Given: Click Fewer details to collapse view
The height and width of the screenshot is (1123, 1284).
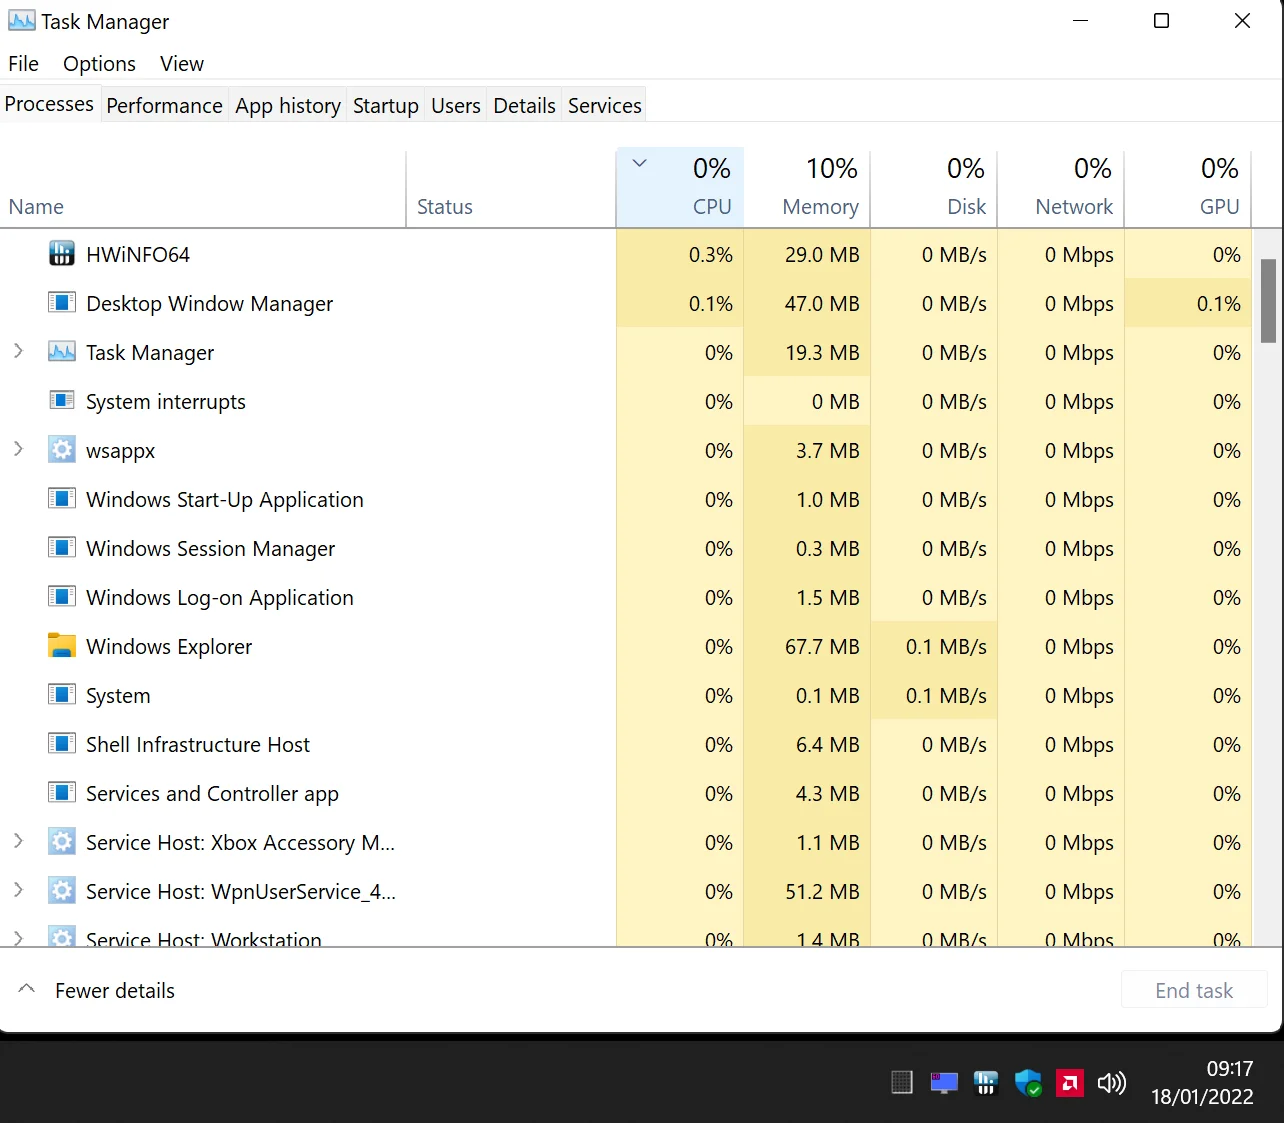Looking at the screenshot, I should tap(97, 990).
